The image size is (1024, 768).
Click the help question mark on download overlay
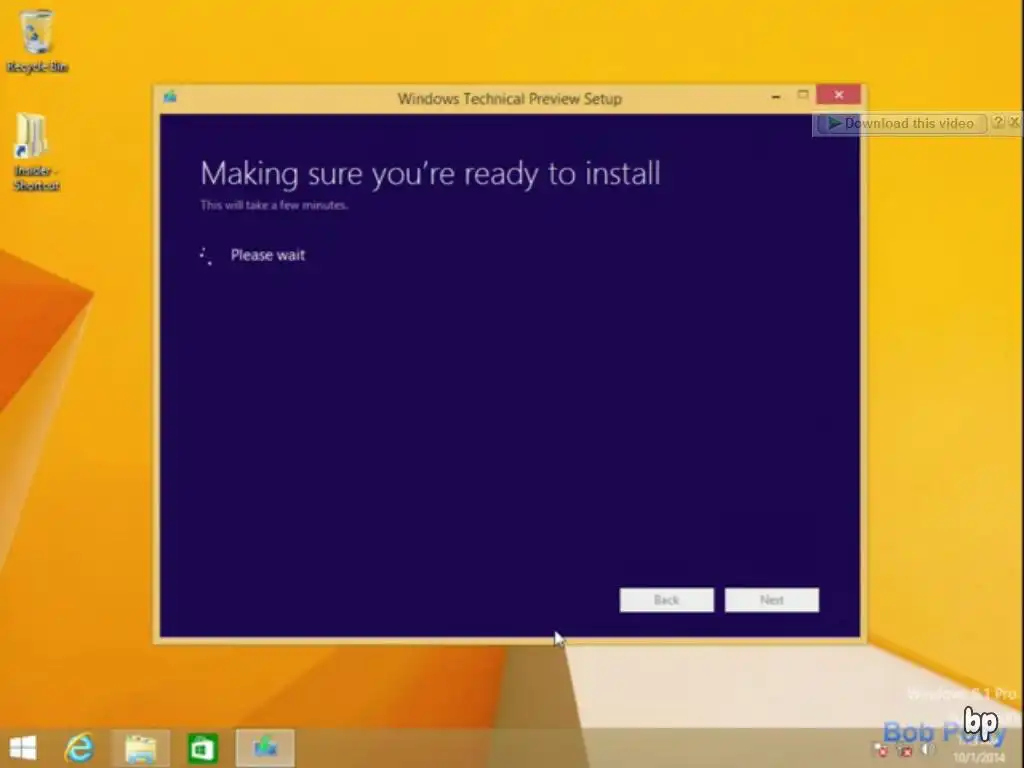[998, 122]
